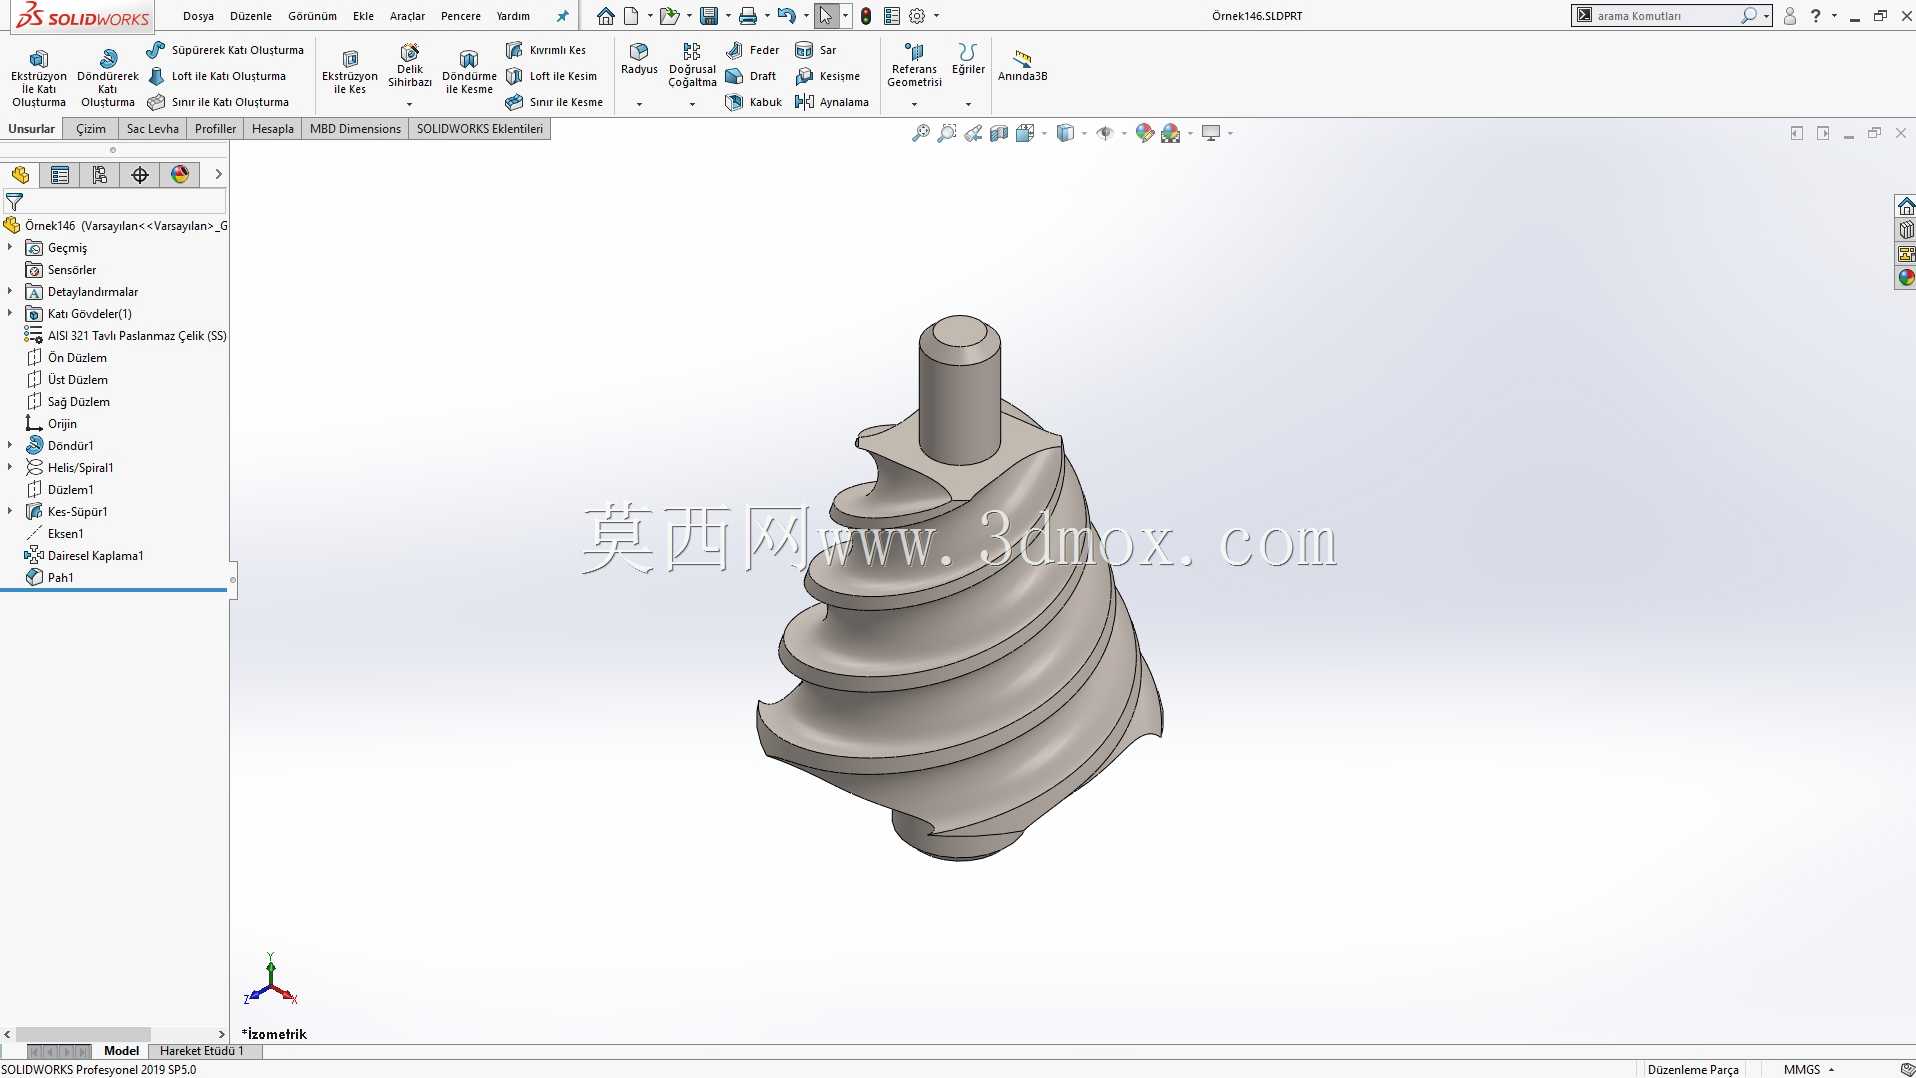
Task: Open DisplayManager appearance tab icon
Action: point(180,175)
